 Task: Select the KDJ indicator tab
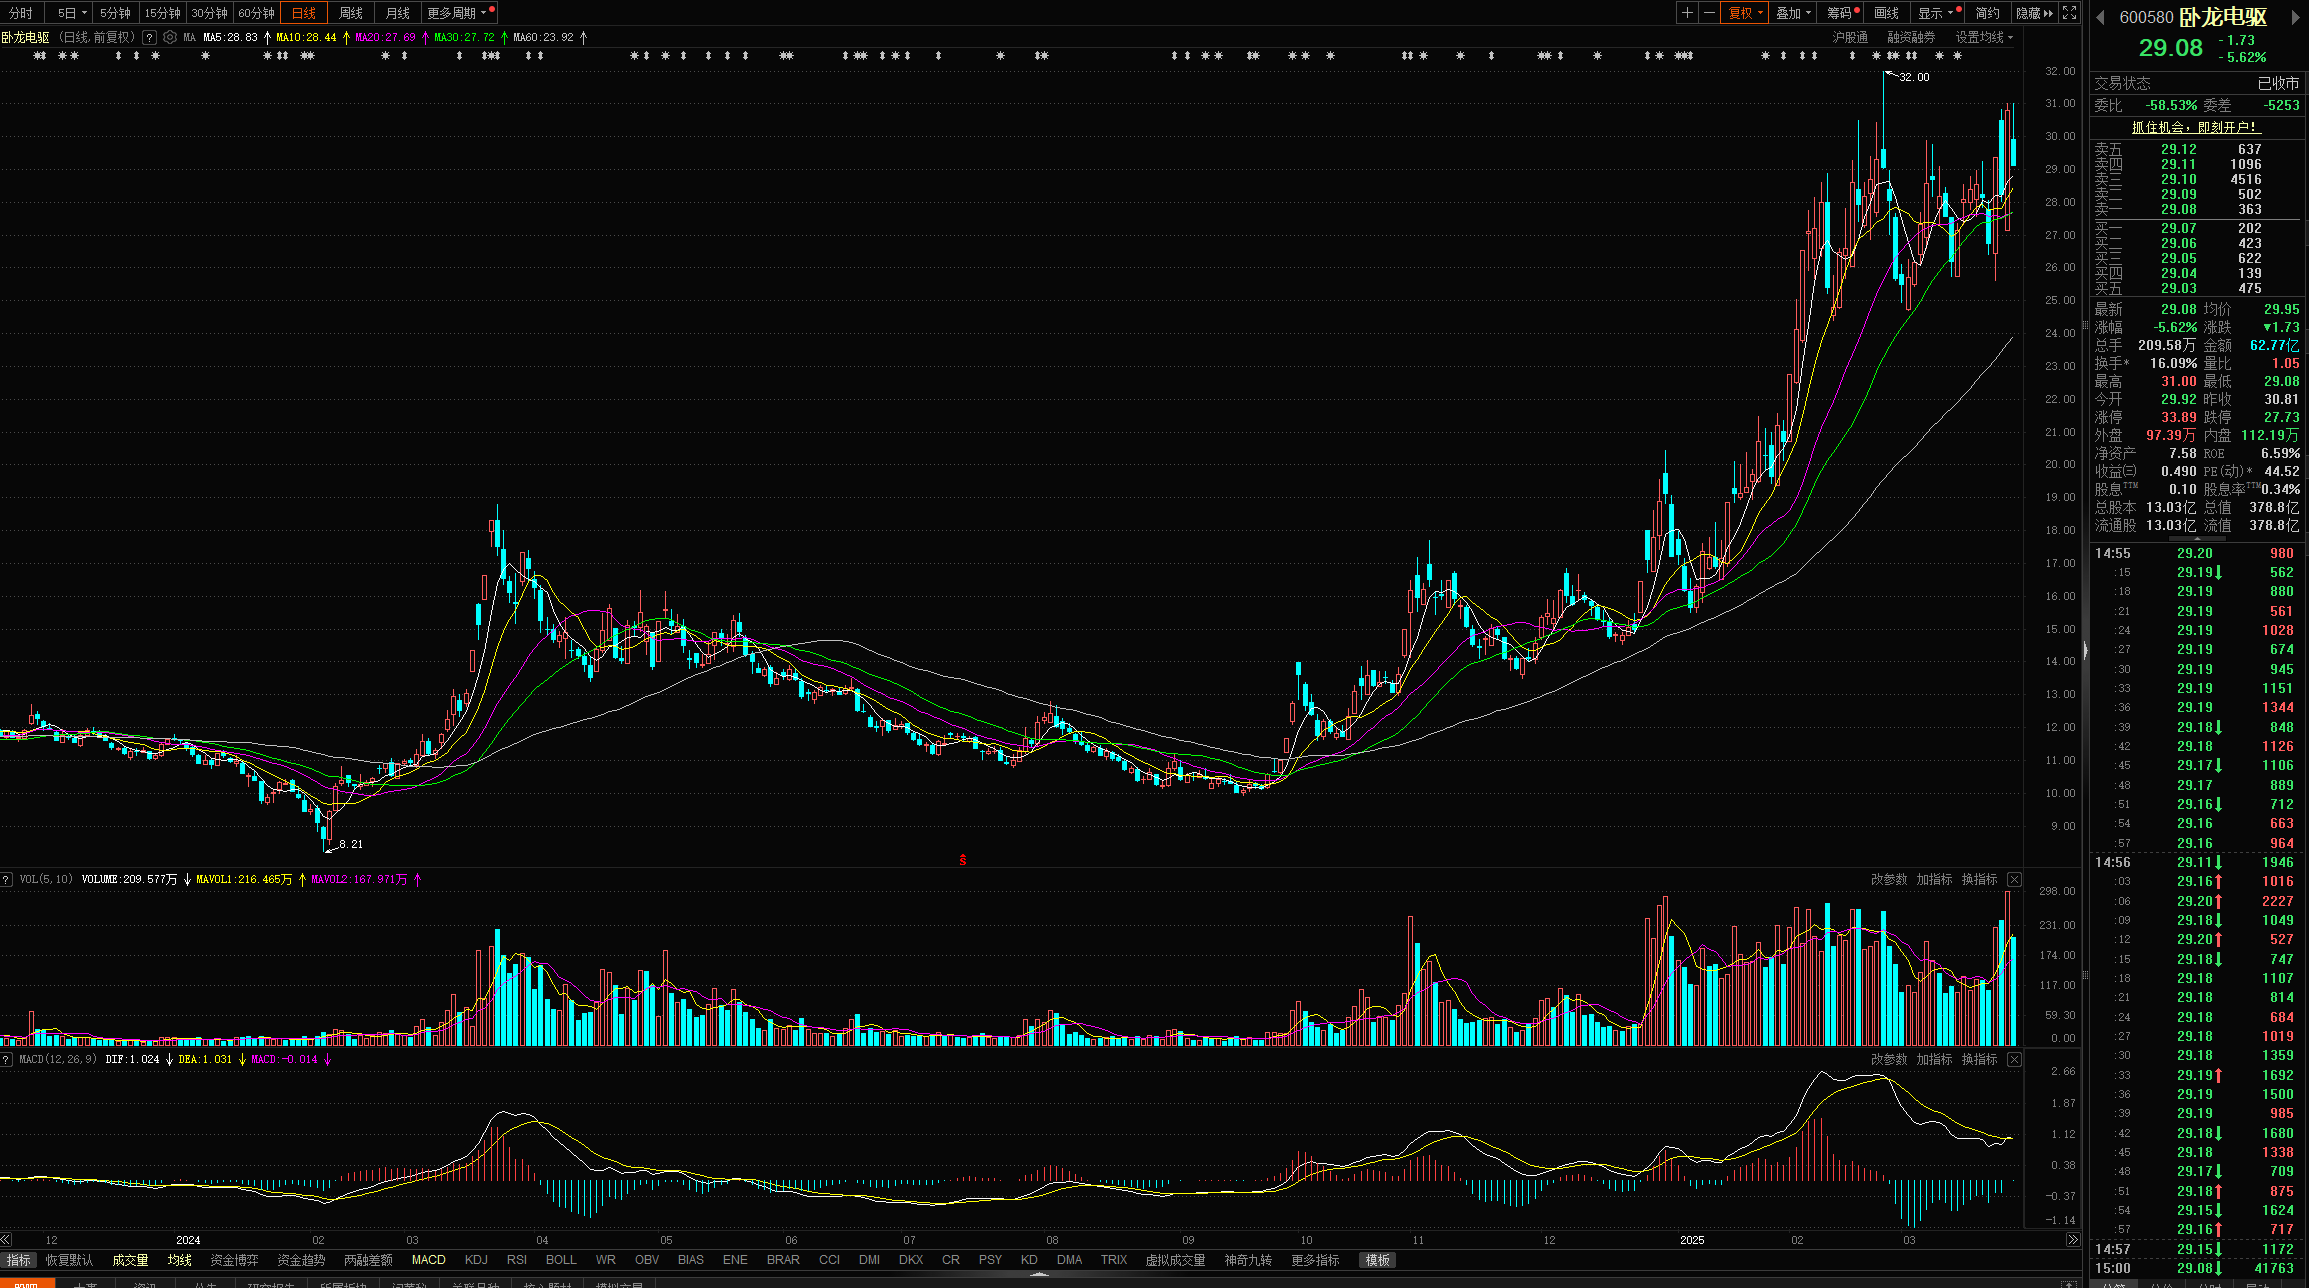[x=476, y=1260]
